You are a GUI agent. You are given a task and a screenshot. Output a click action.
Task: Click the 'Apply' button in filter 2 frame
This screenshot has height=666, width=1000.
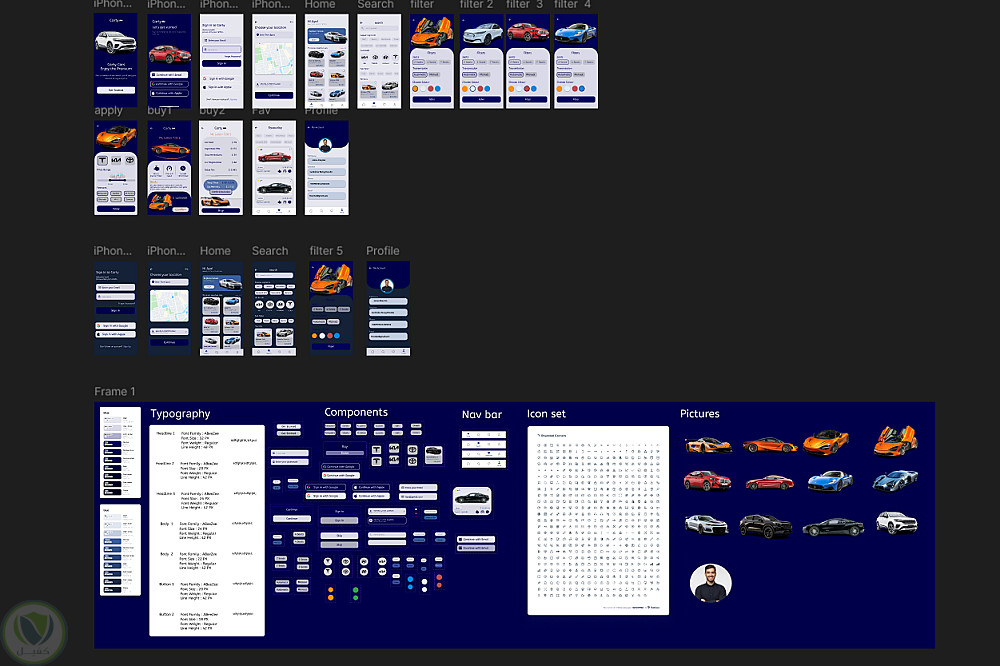tap(482, 100)
